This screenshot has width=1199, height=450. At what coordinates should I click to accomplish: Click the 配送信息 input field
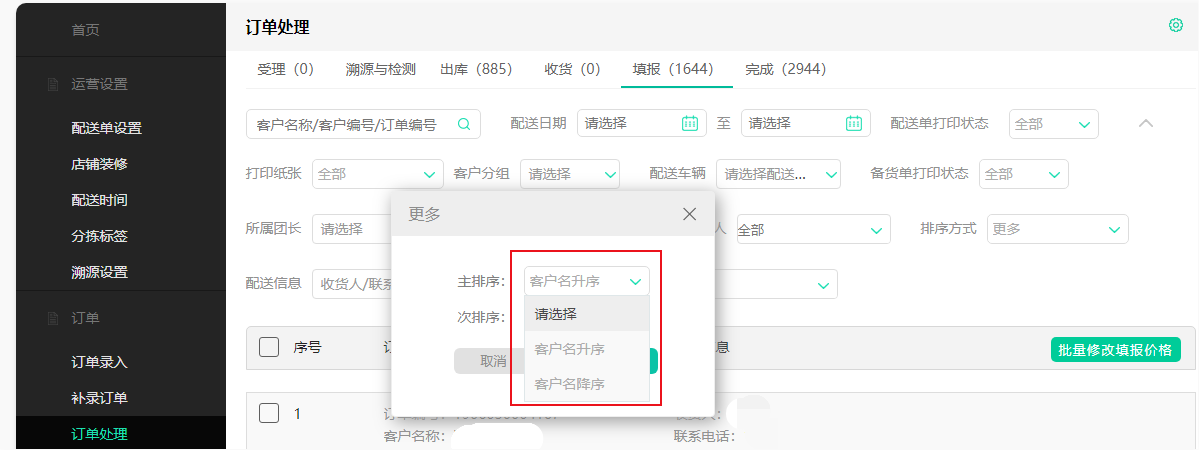point(352,284)
